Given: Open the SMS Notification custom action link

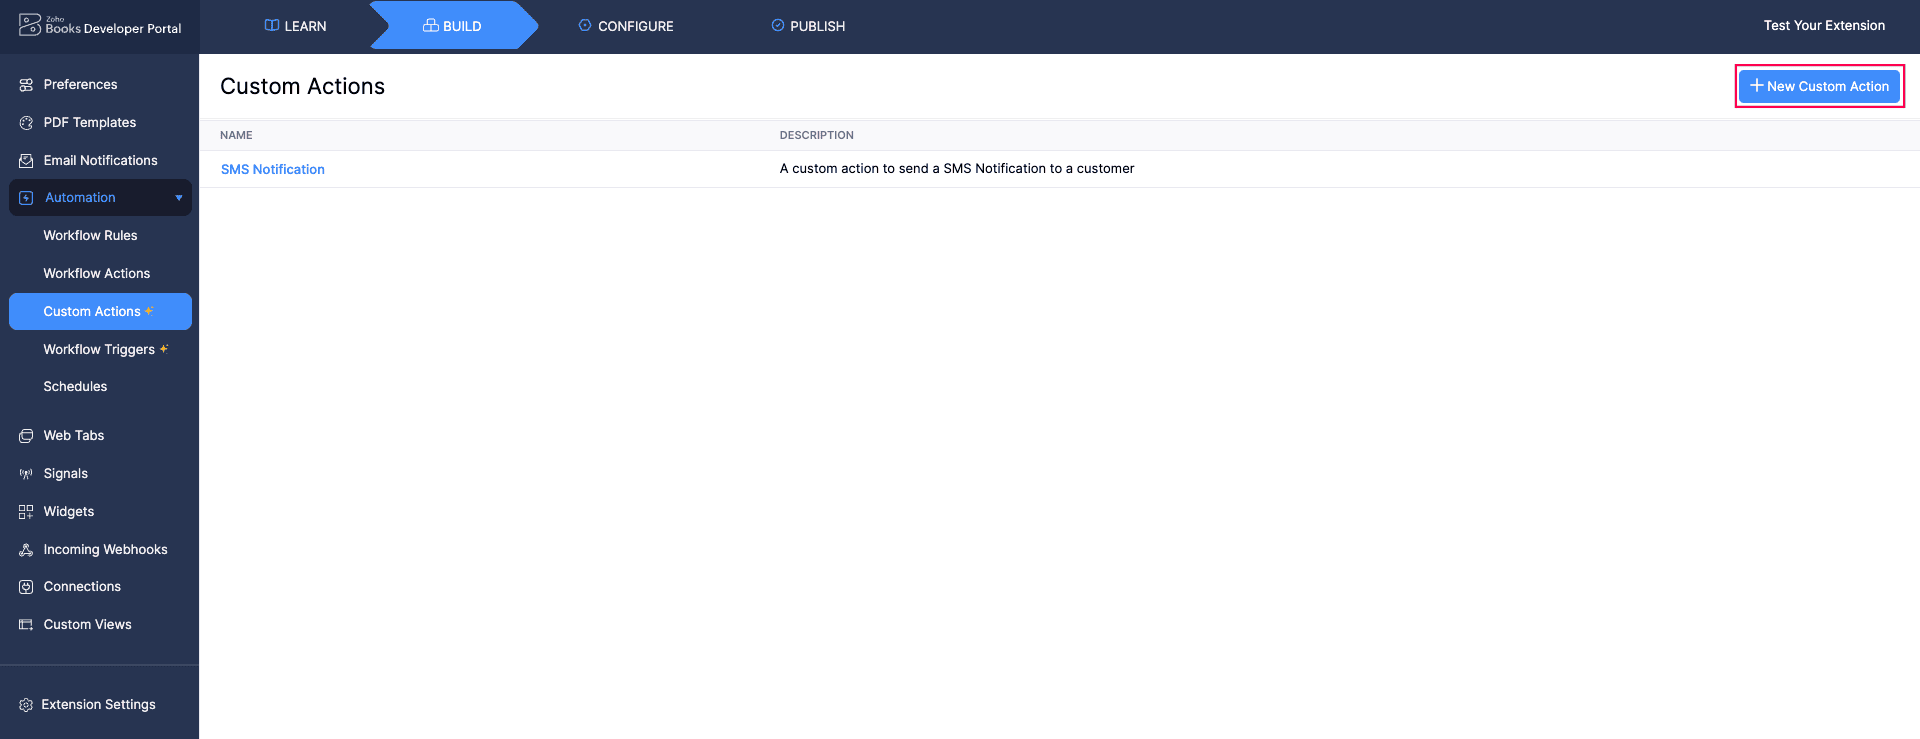Looking at the screenshot, I should pos(273,170).
